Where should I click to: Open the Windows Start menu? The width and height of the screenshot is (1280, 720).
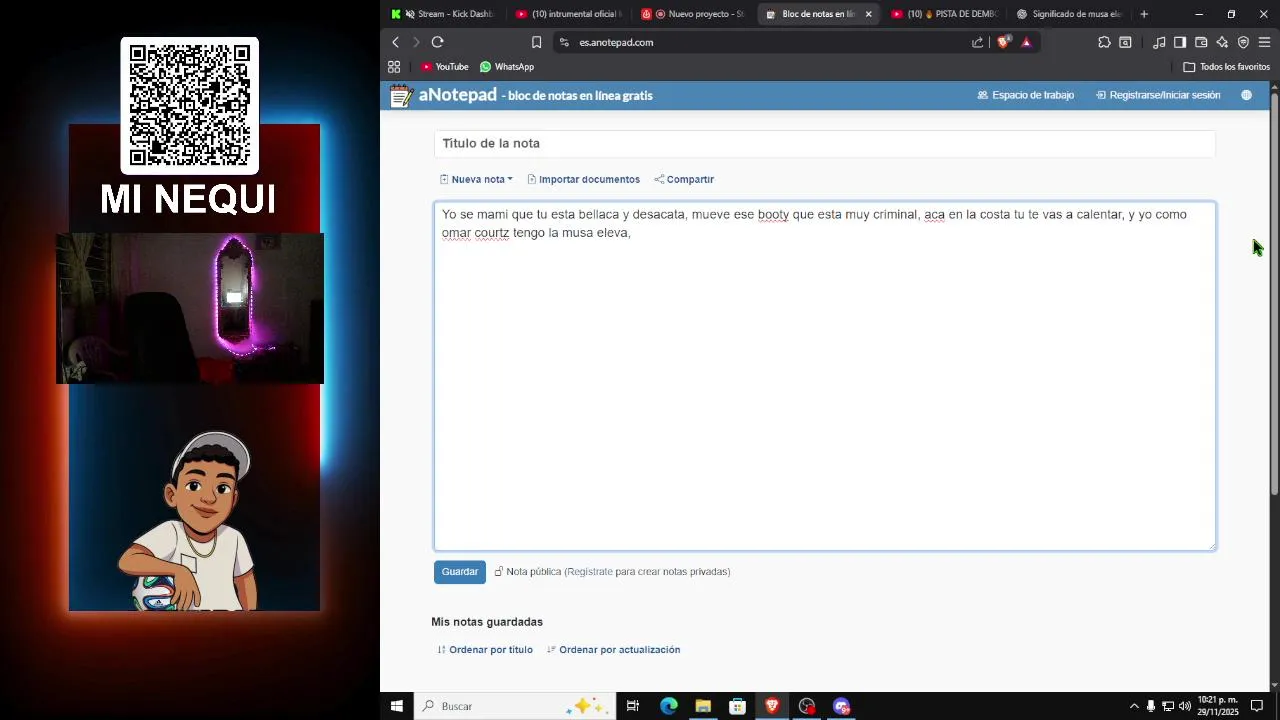click(397, 706)
